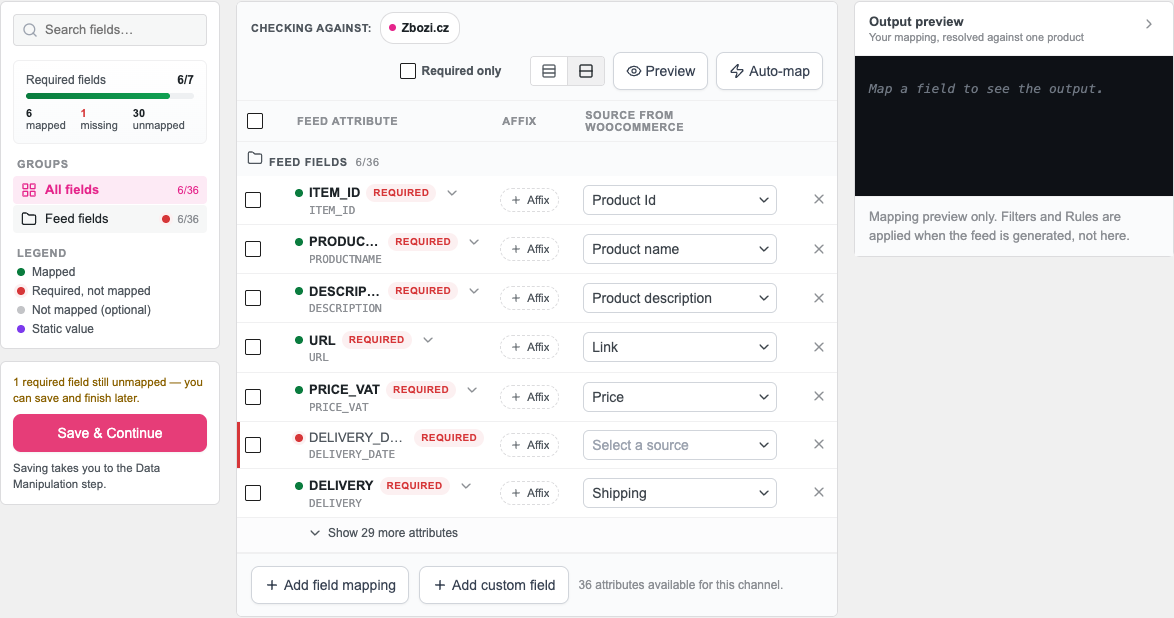The height and width of the screenshot is (618, 1174).
Task: Add affix to DELIVERY row
Action: pos(529,493)
